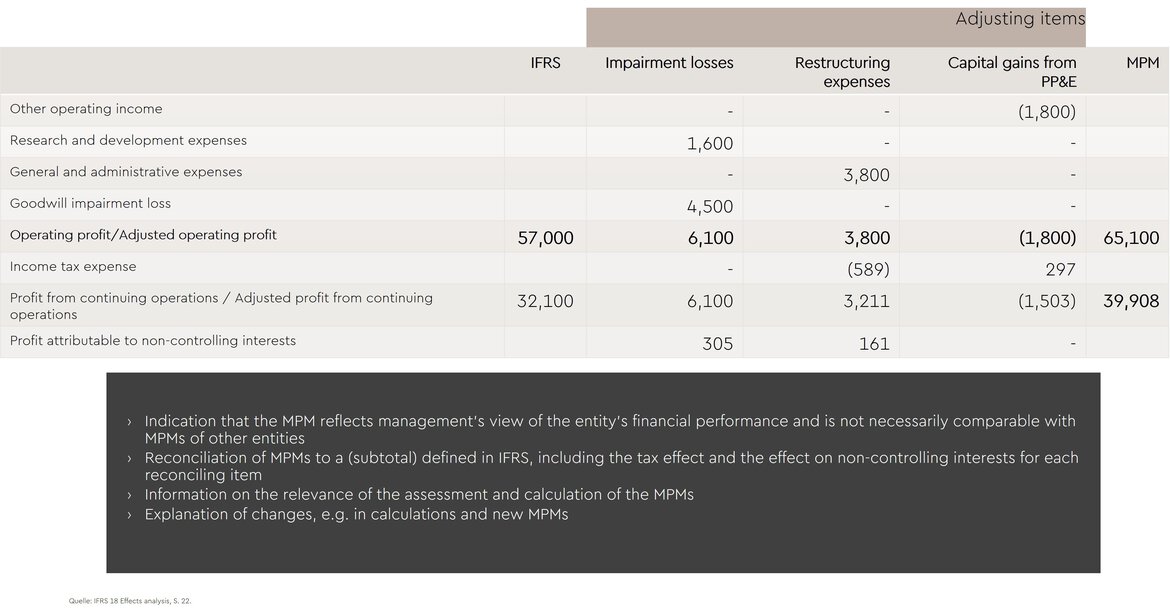Select the 'Research and development expenses' row label
This screenshot has height=609, width=1170.
coord(128,141)
